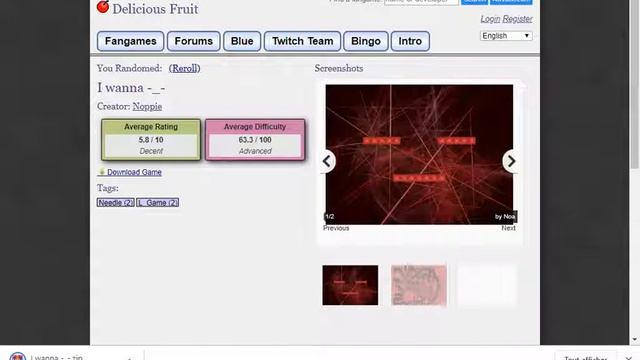
Task: Open the downloaded zip file icon in the download bar
Action: (18, 357)
